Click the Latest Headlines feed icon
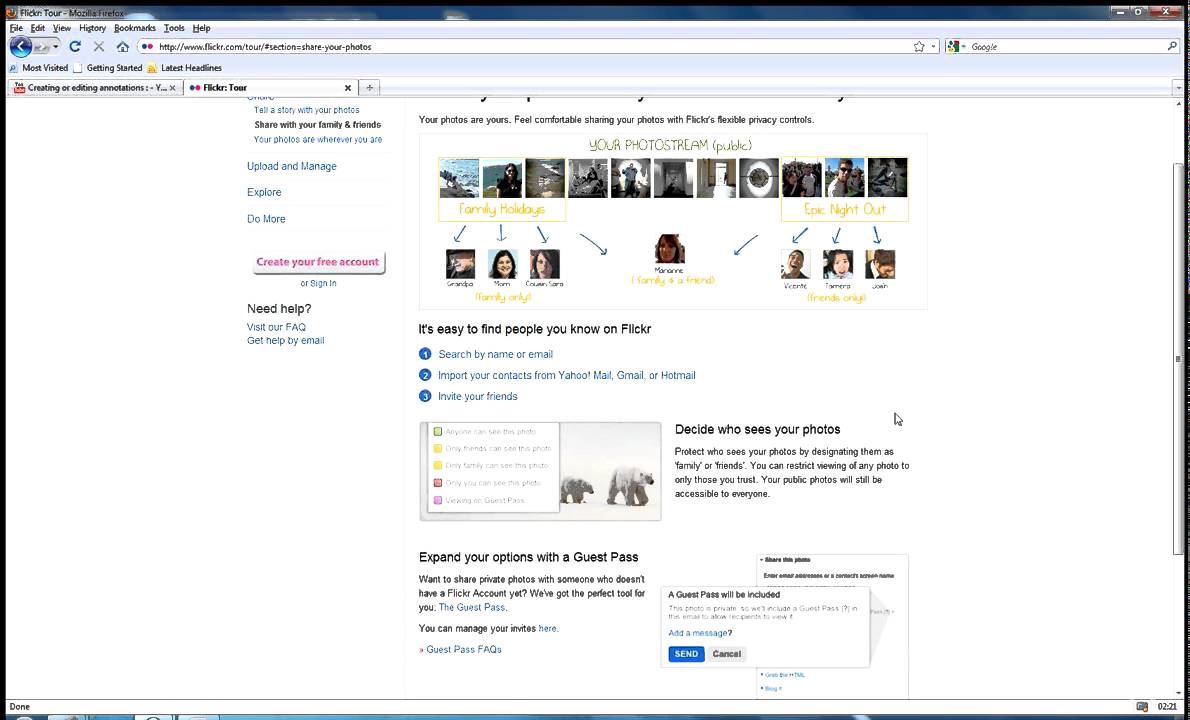This screenshot has height=720, width=1190. 153,68
